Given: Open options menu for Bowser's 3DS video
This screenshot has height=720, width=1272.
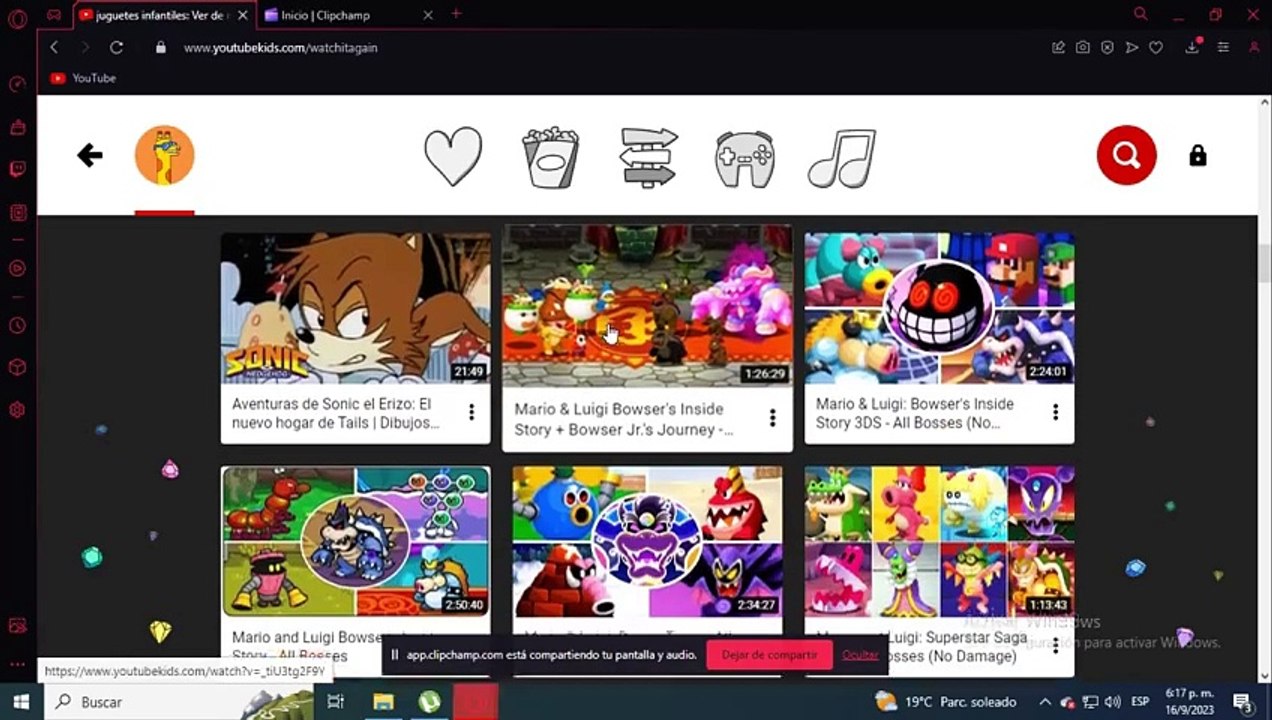Looking at the screenshot, I should point(1055,413).
